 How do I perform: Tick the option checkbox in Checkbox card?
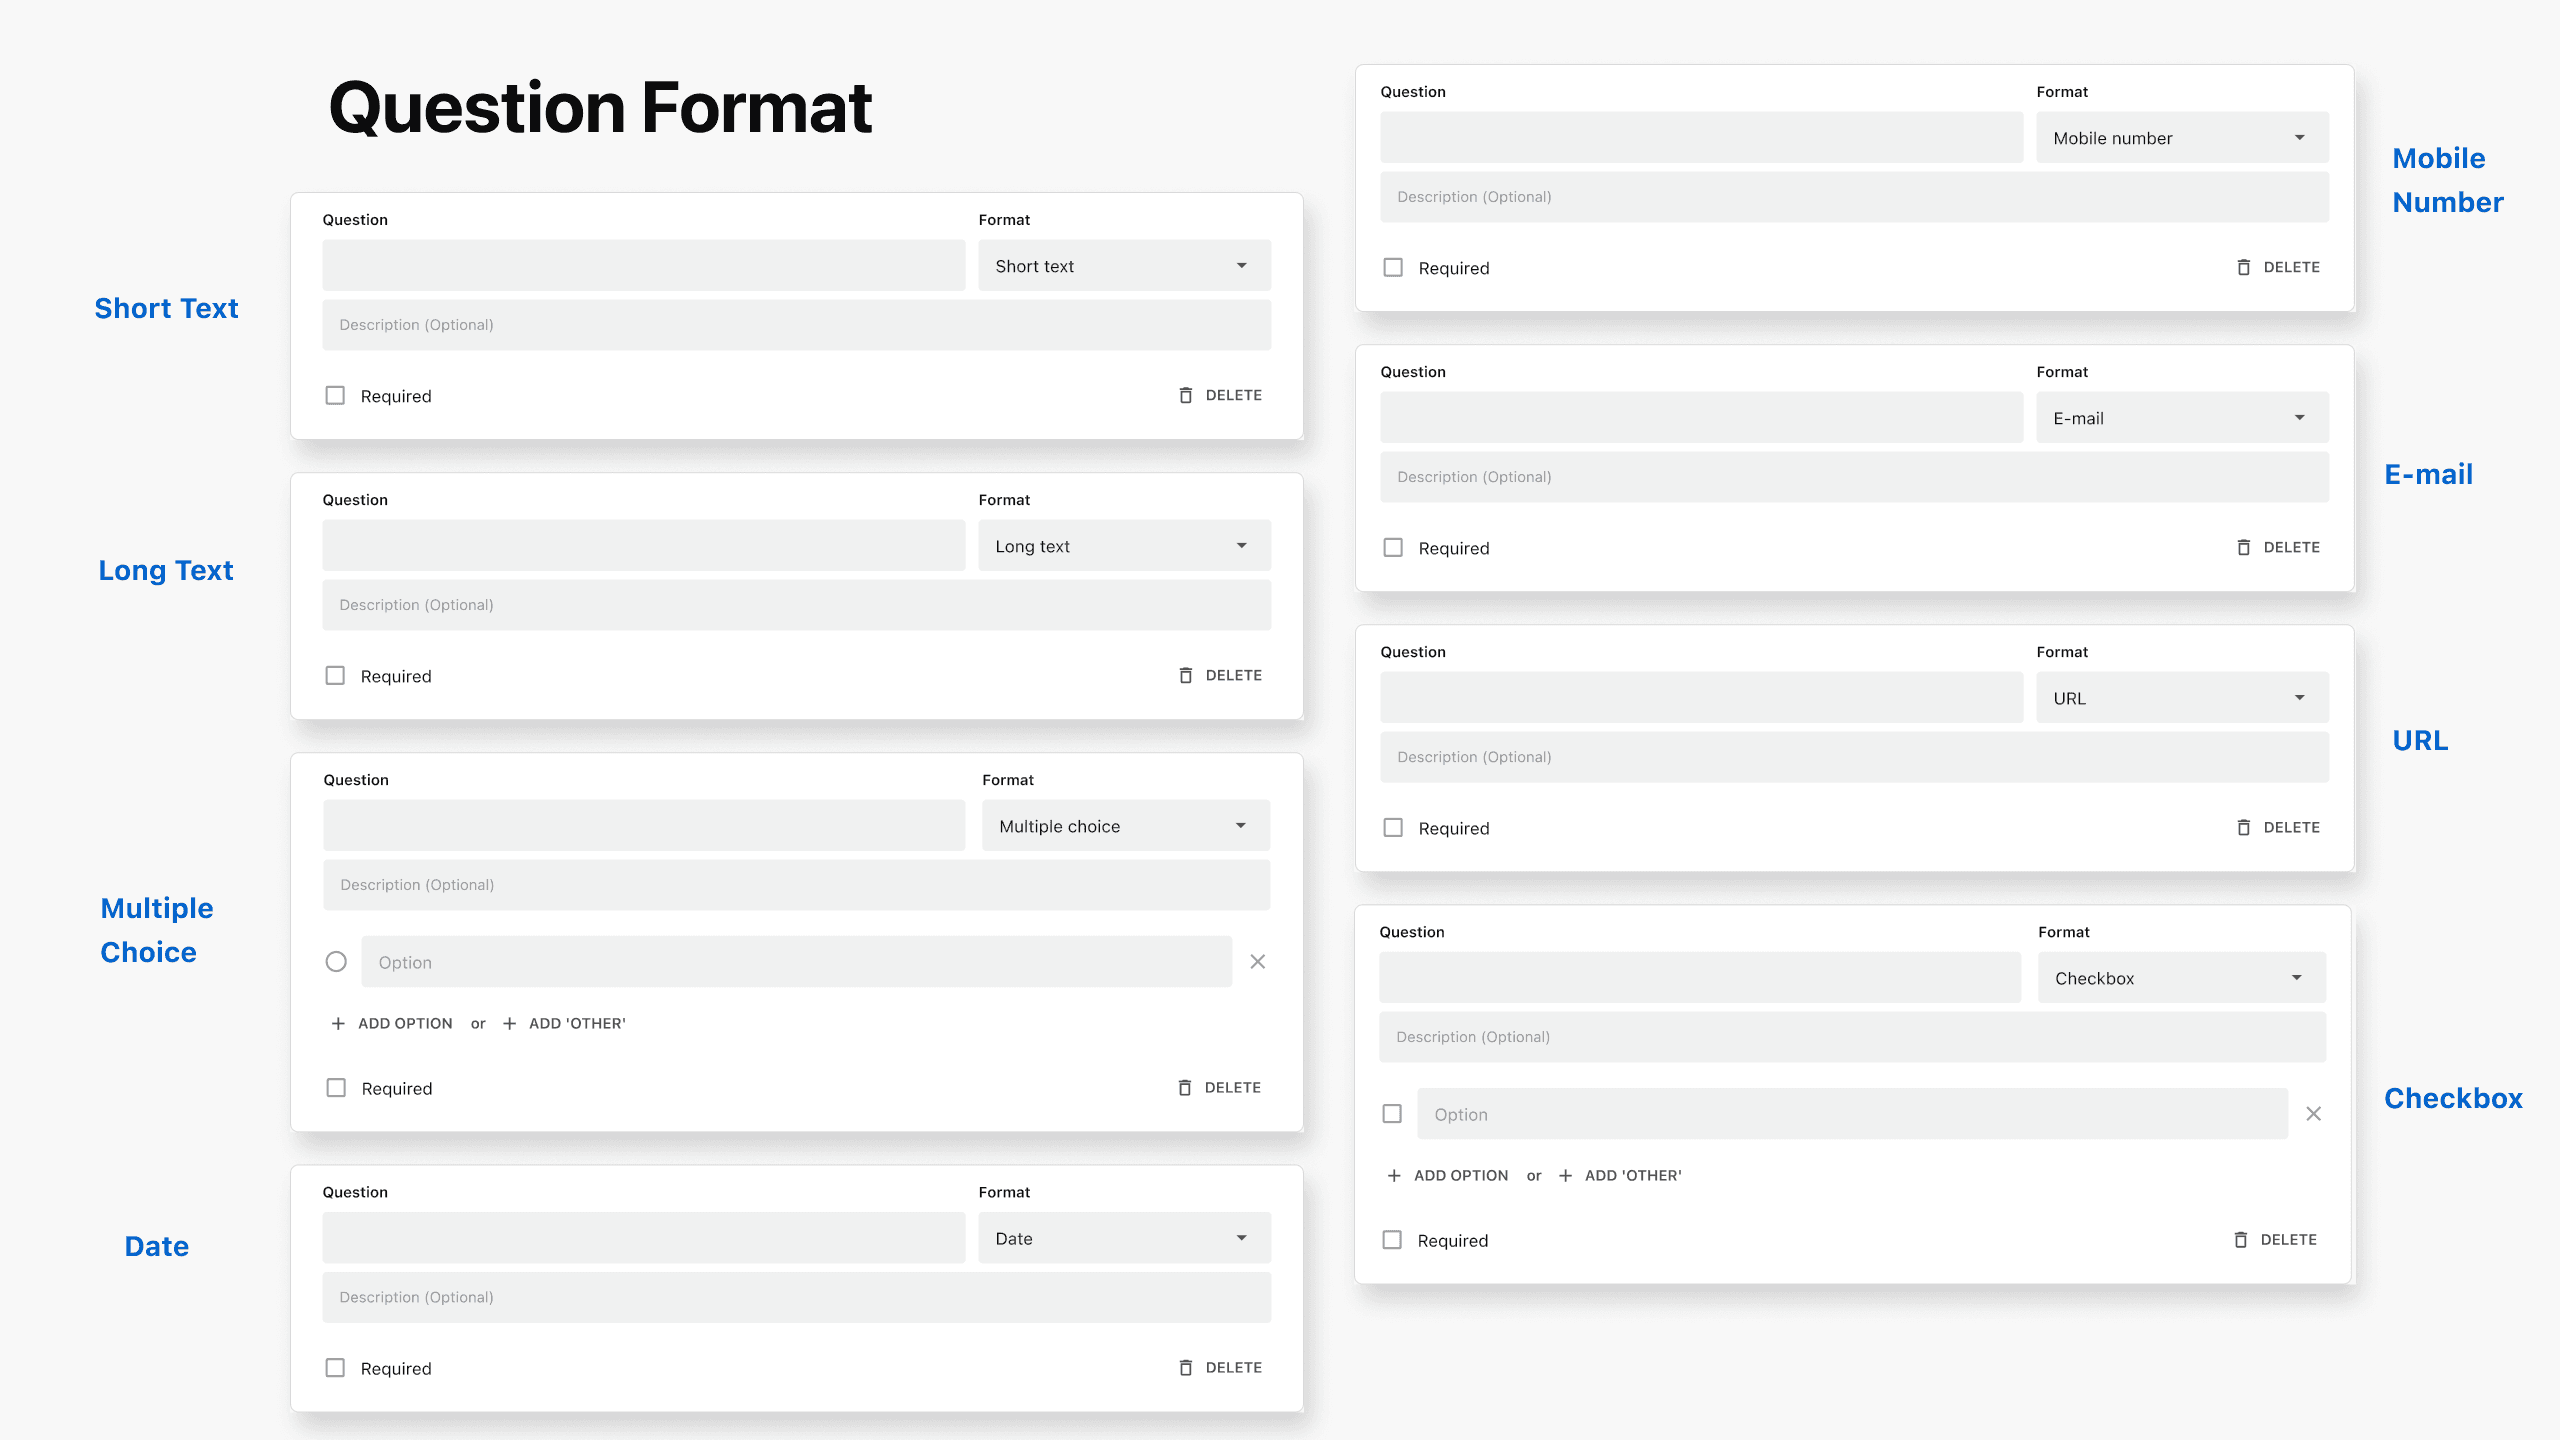[1391, 1113]
